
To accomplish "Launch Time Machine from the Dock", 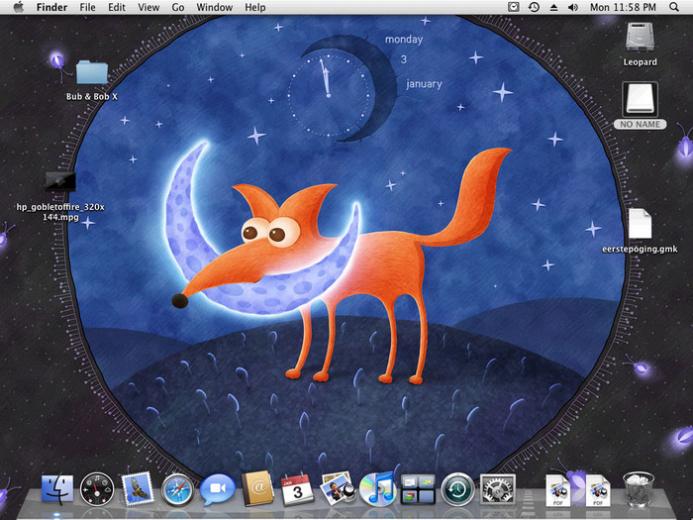I will click(457, 489).
